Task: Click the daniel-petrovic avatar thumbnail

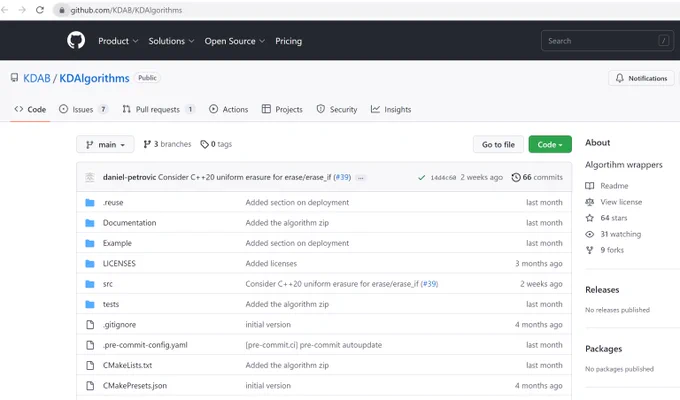Action: point(90,177)
